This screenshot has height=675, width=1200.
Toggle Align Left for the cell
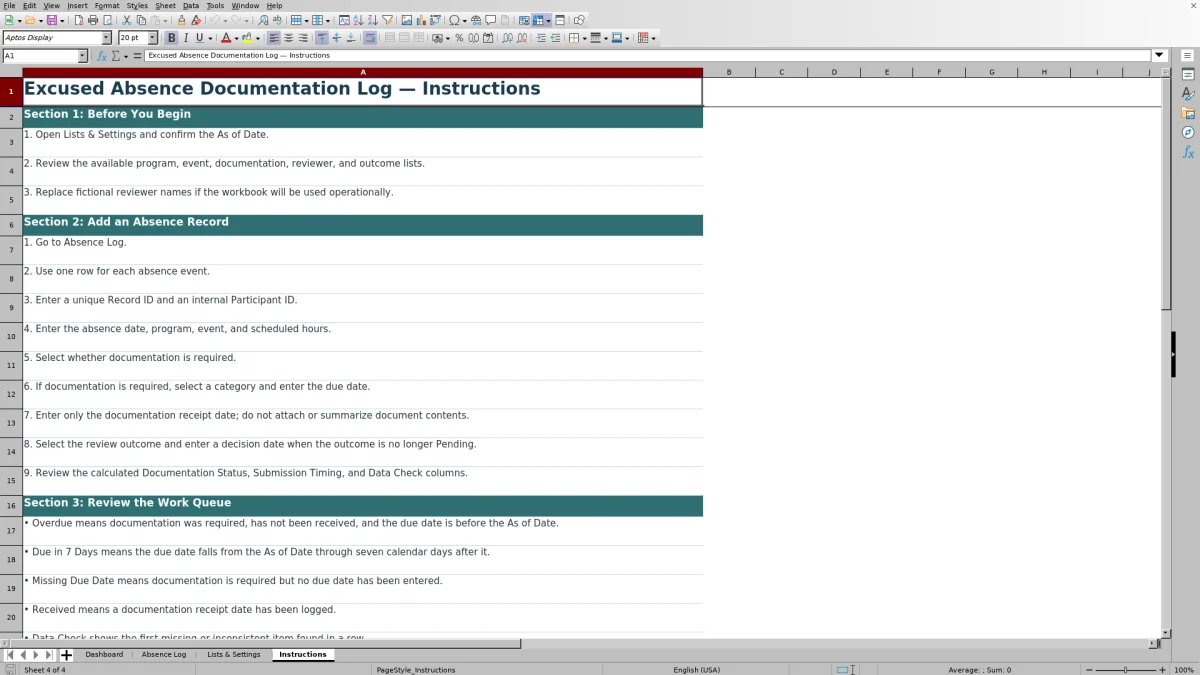[x=273, y=38]
